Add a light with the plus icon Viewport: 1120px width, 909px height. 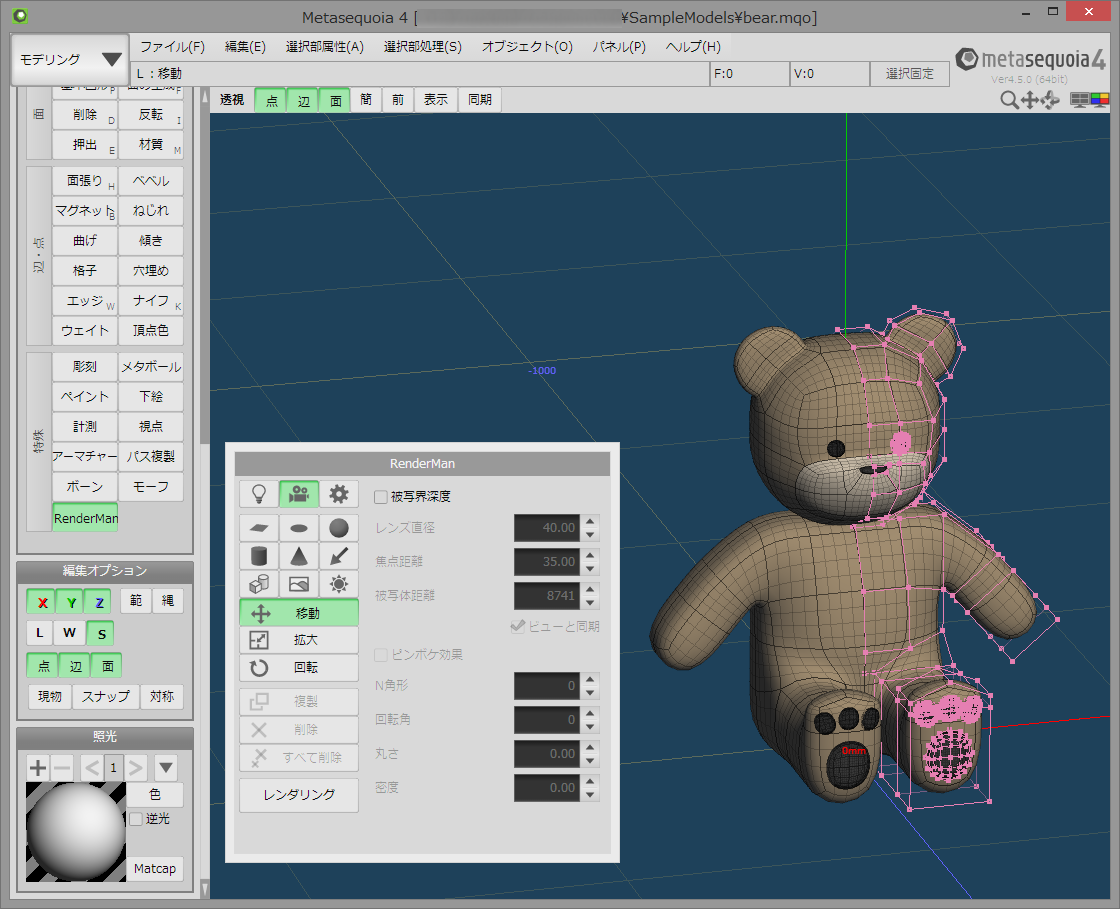38,768
